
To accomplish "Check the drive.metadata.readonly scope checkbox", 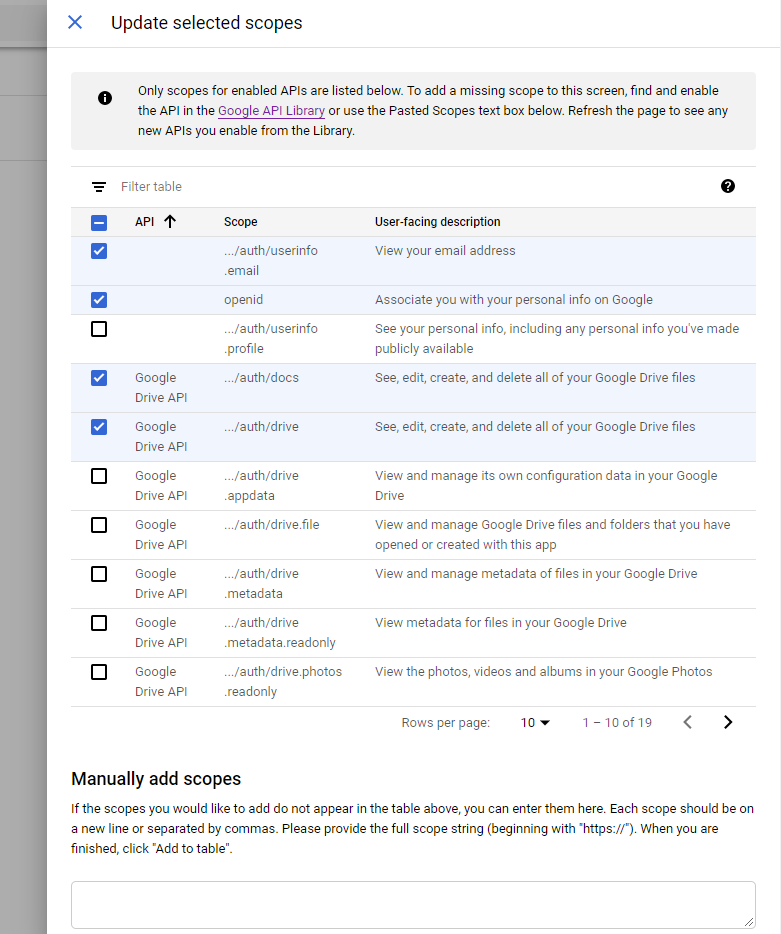I will tap(99, 623).
